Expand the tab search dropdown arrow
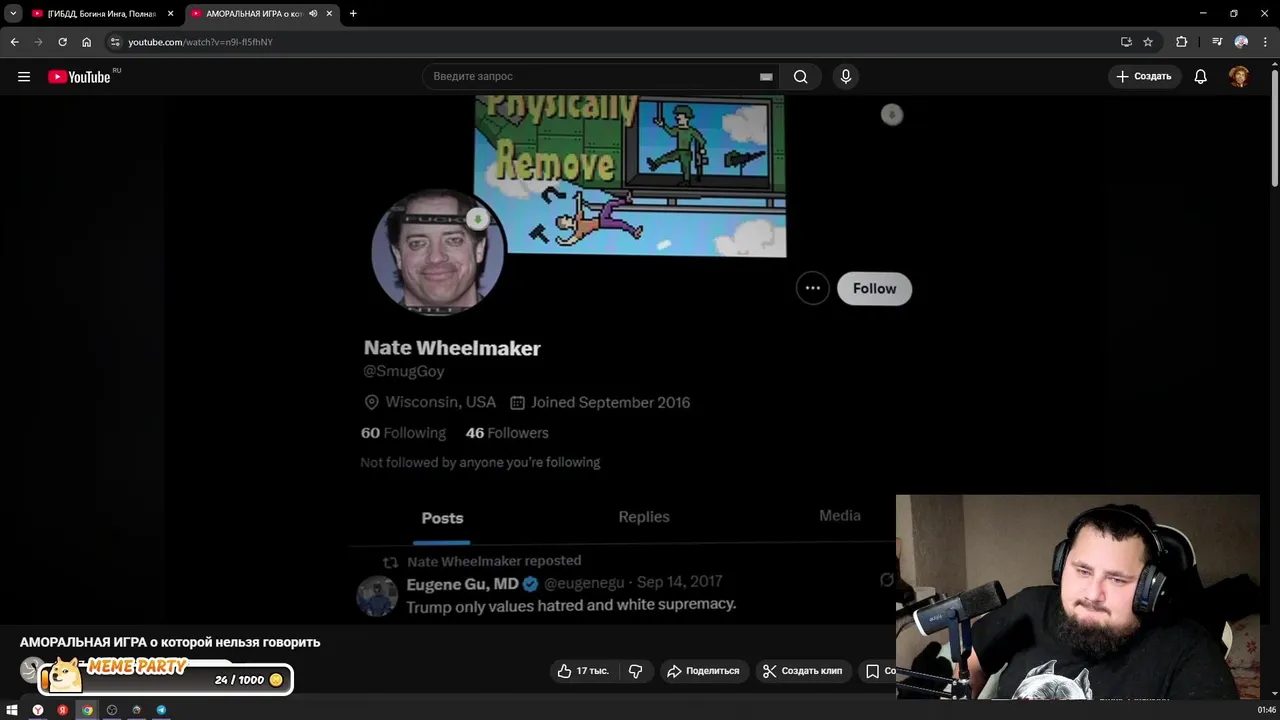 click(x=13, y=14)
